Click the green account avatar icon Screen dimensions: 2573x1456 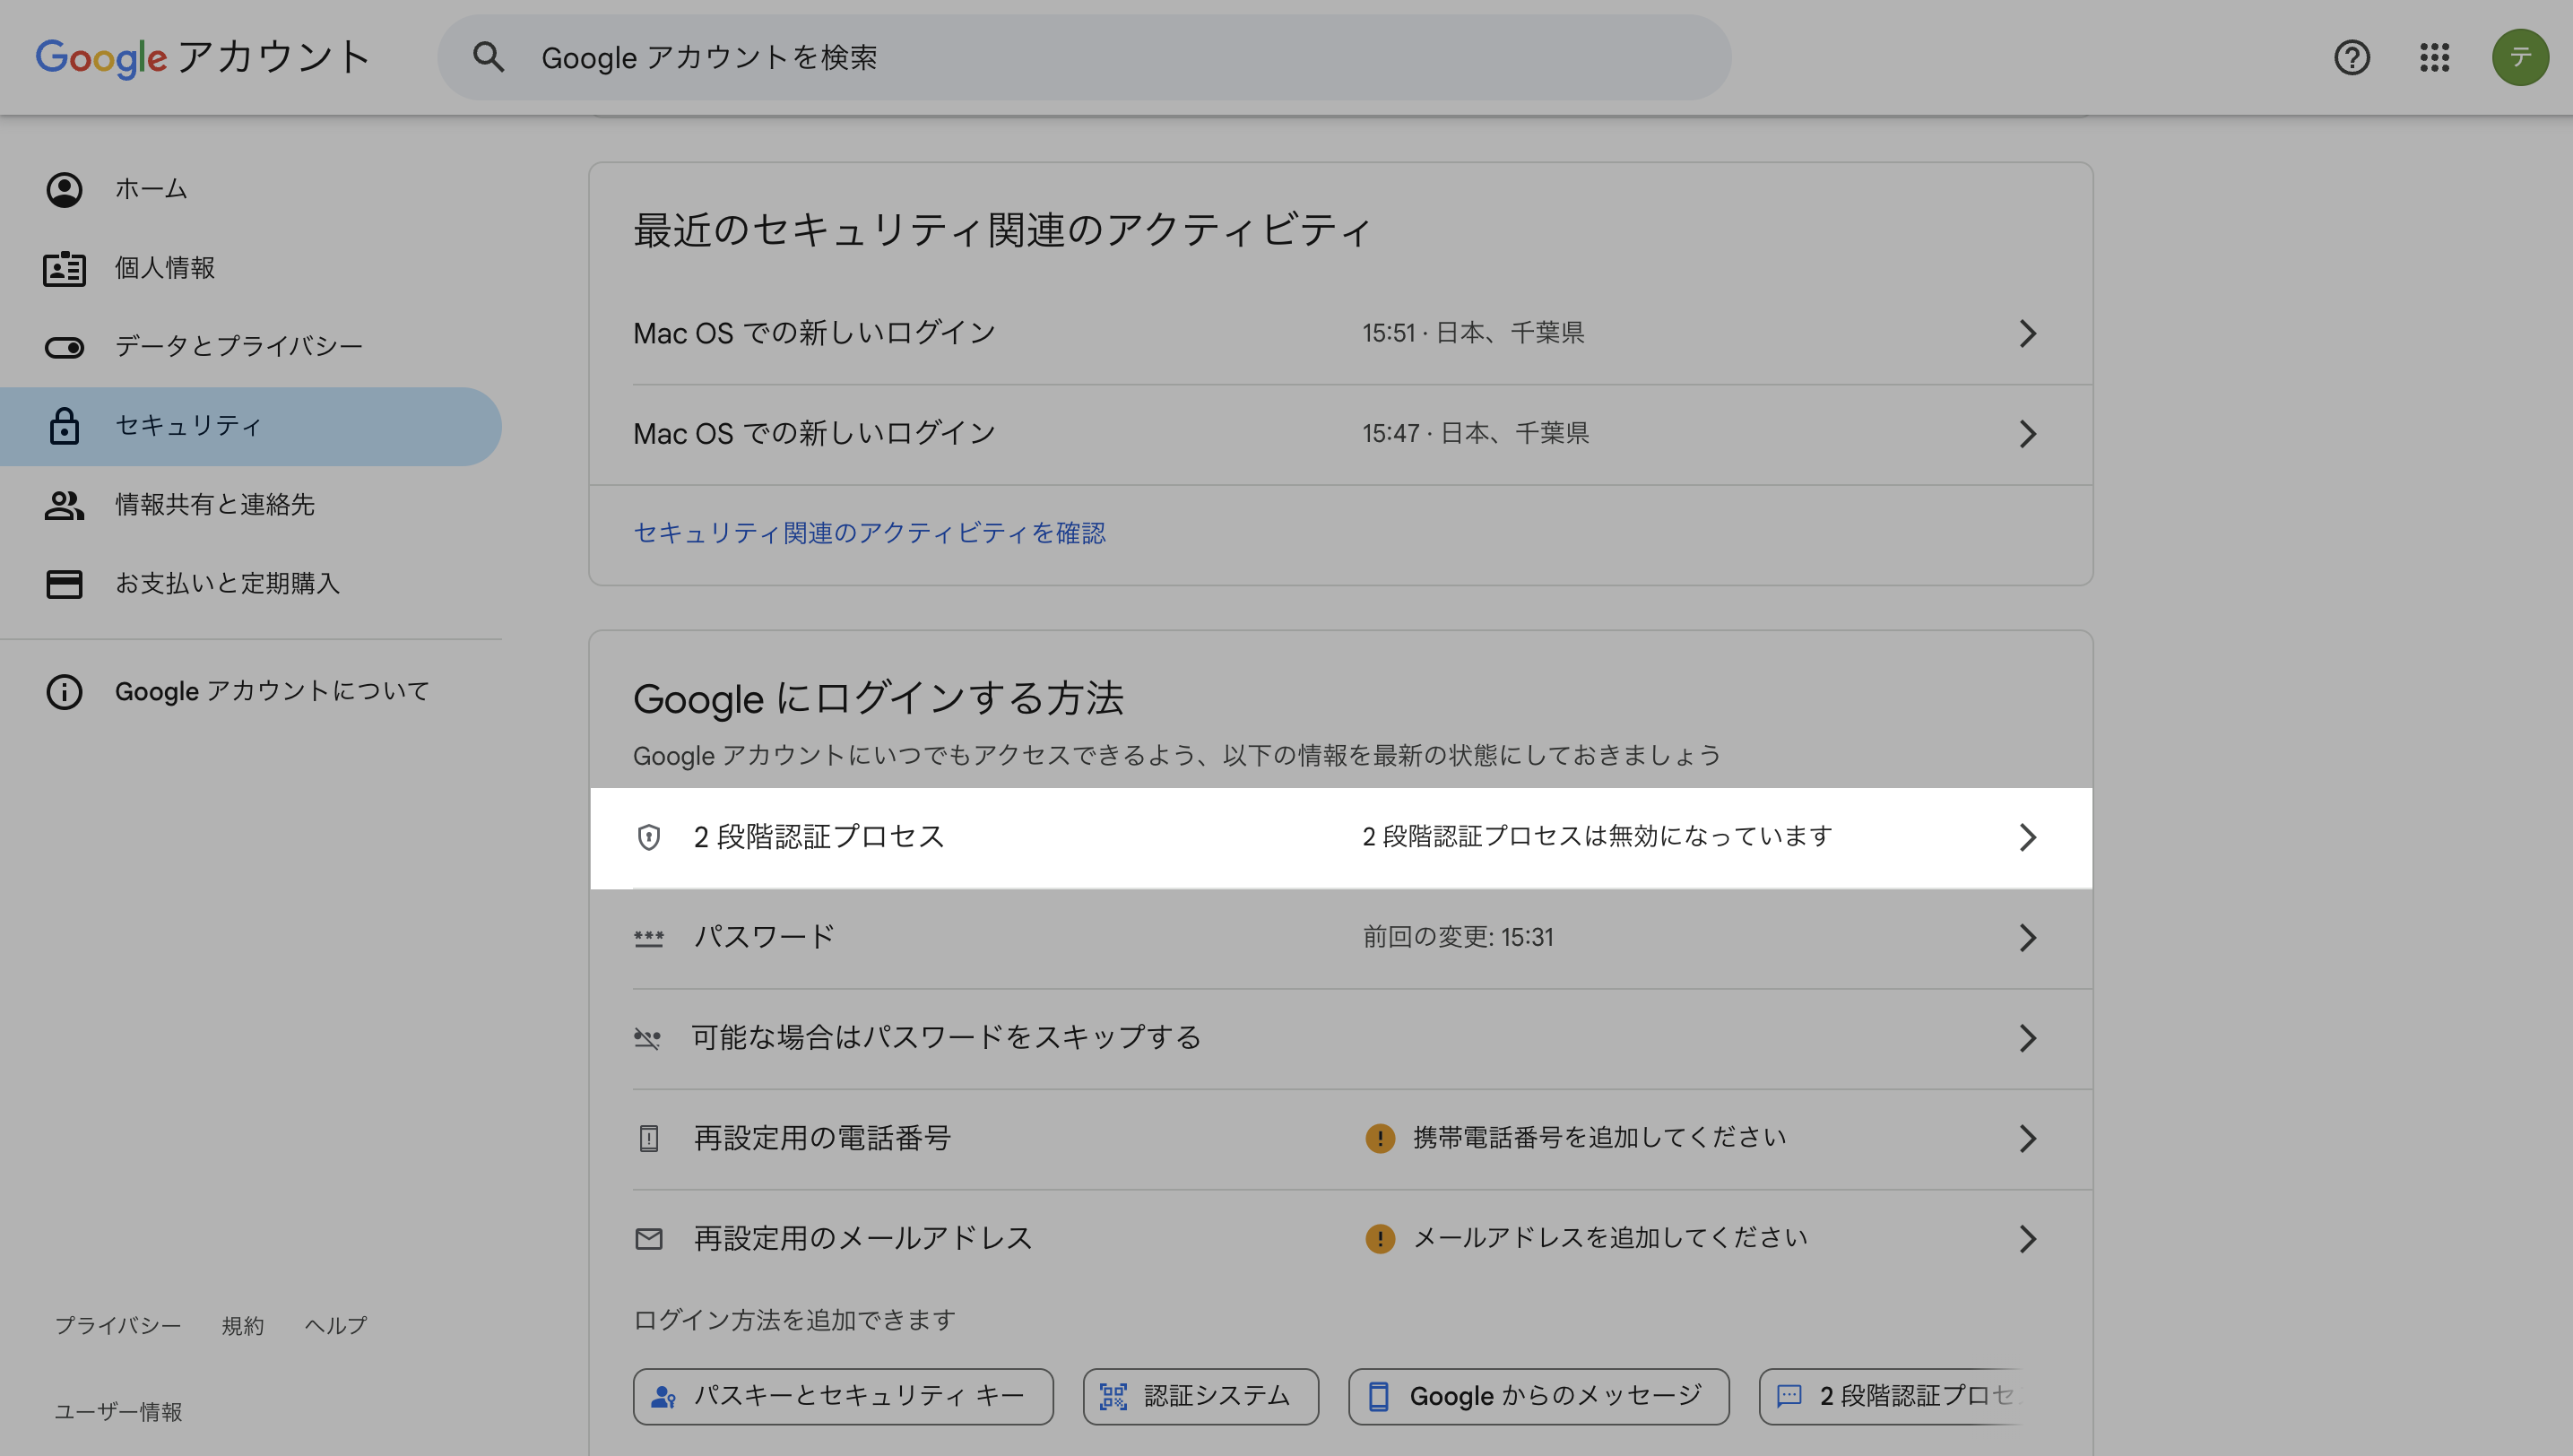2519,57
